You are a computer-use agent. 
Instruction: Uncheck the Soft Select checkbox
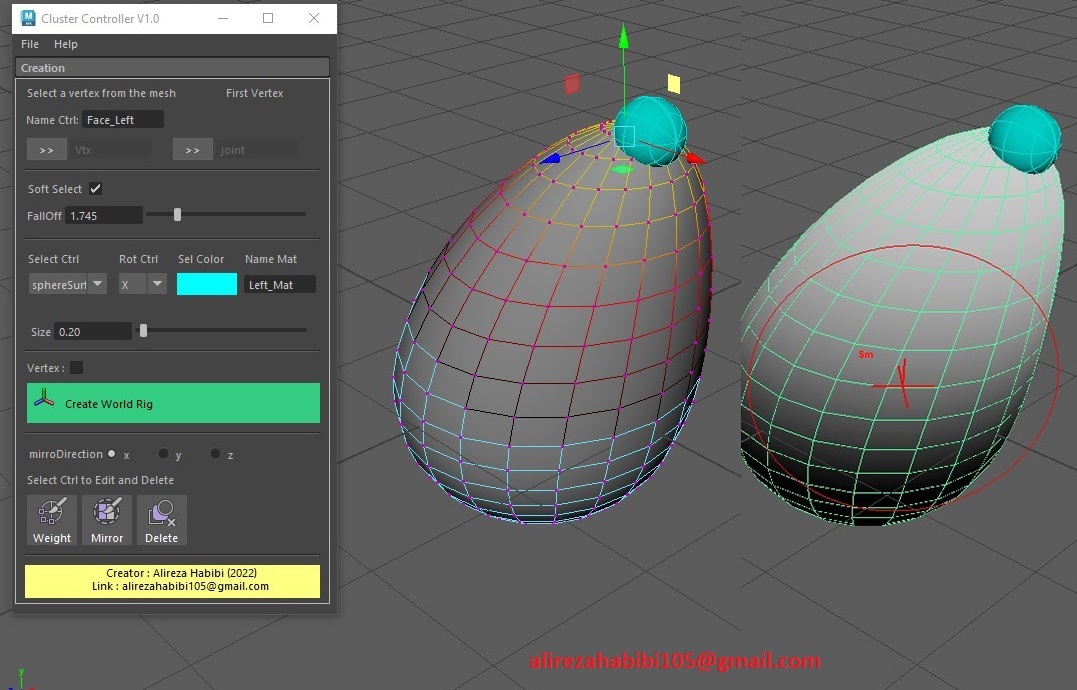coord(95,188)
